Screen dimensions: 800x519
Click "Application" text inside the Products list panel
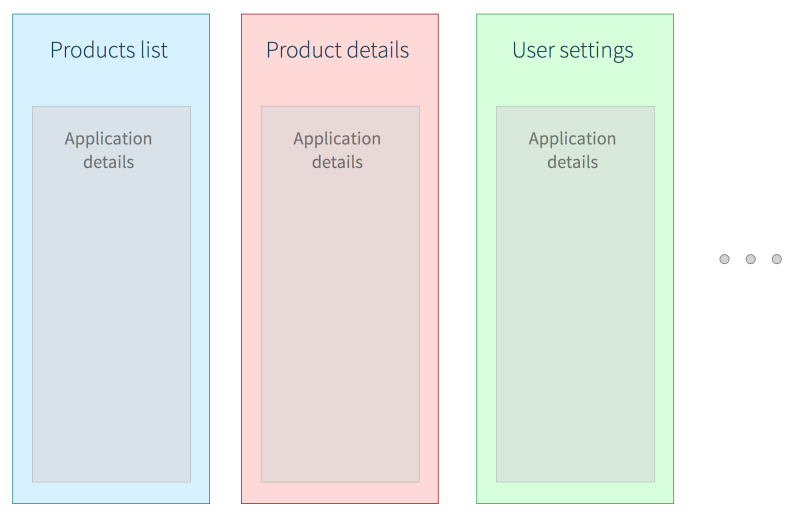click(x=108, y=139)
